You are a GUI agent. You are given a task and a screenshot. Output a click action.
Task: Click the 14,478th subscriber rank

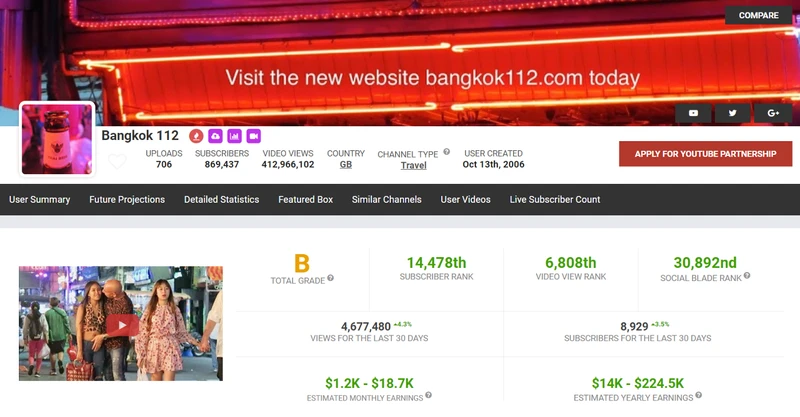436,263
